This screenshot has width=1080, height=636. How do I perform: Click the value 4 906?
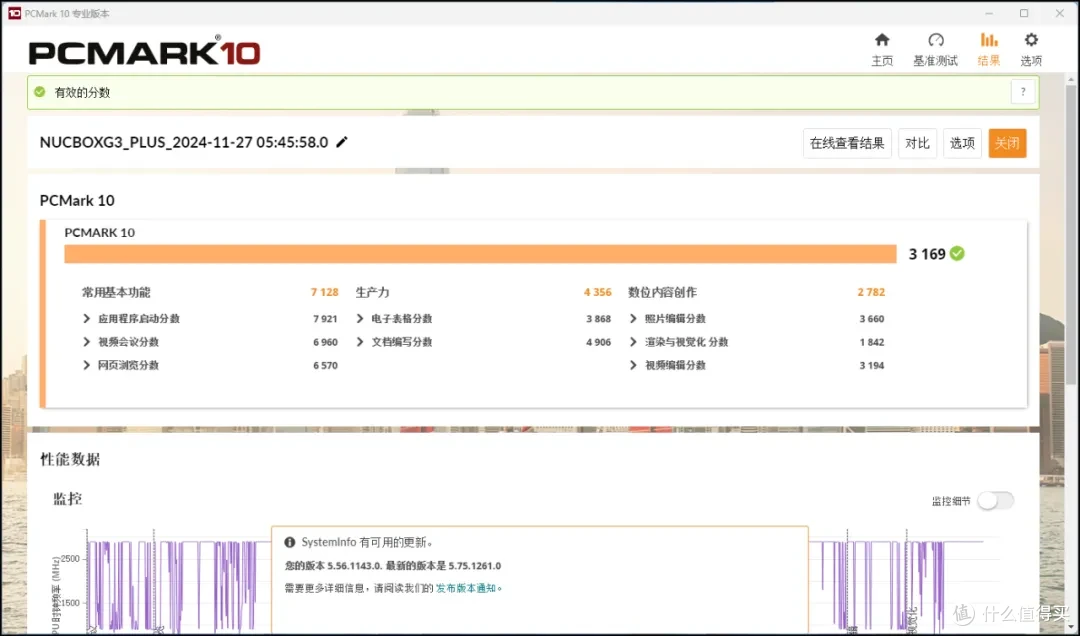[599, 342]
